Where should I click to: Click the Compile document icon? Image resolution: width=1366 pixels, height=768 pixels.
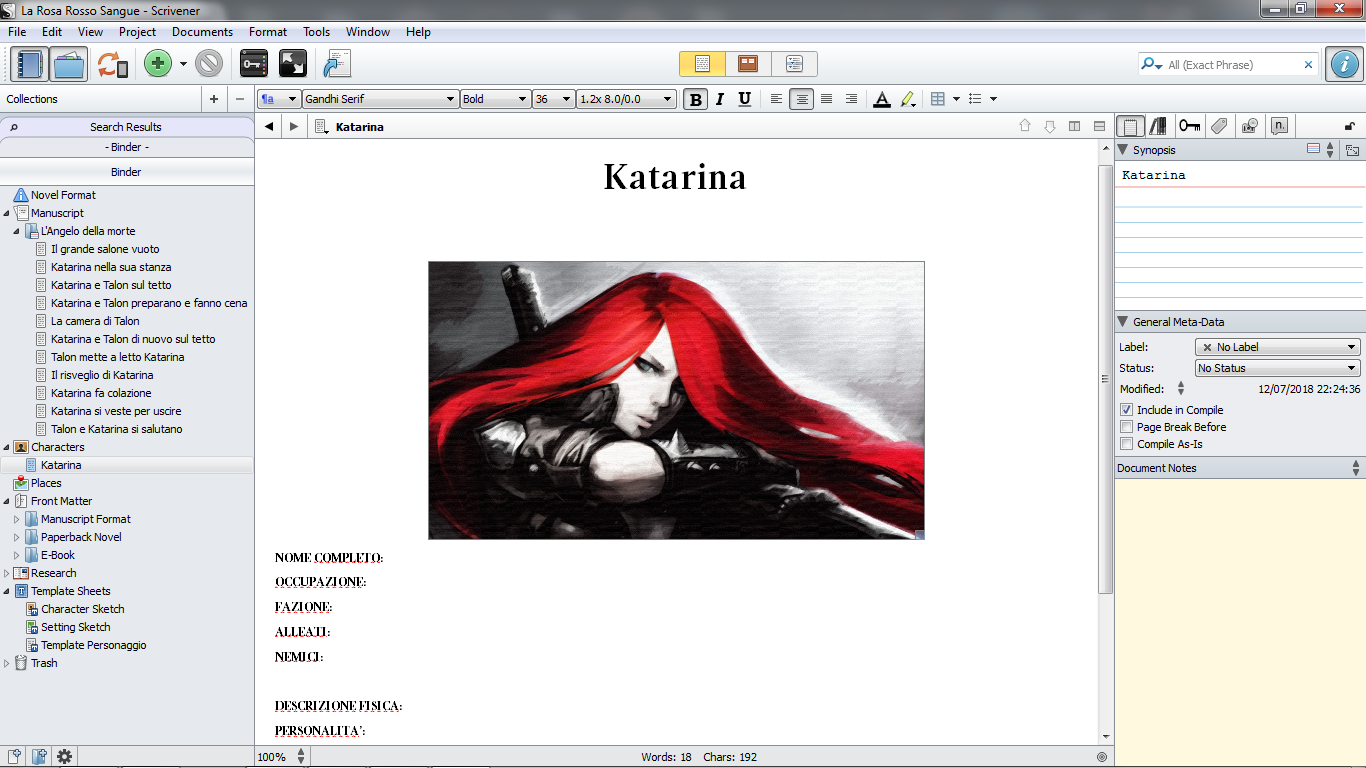point(336,64)
